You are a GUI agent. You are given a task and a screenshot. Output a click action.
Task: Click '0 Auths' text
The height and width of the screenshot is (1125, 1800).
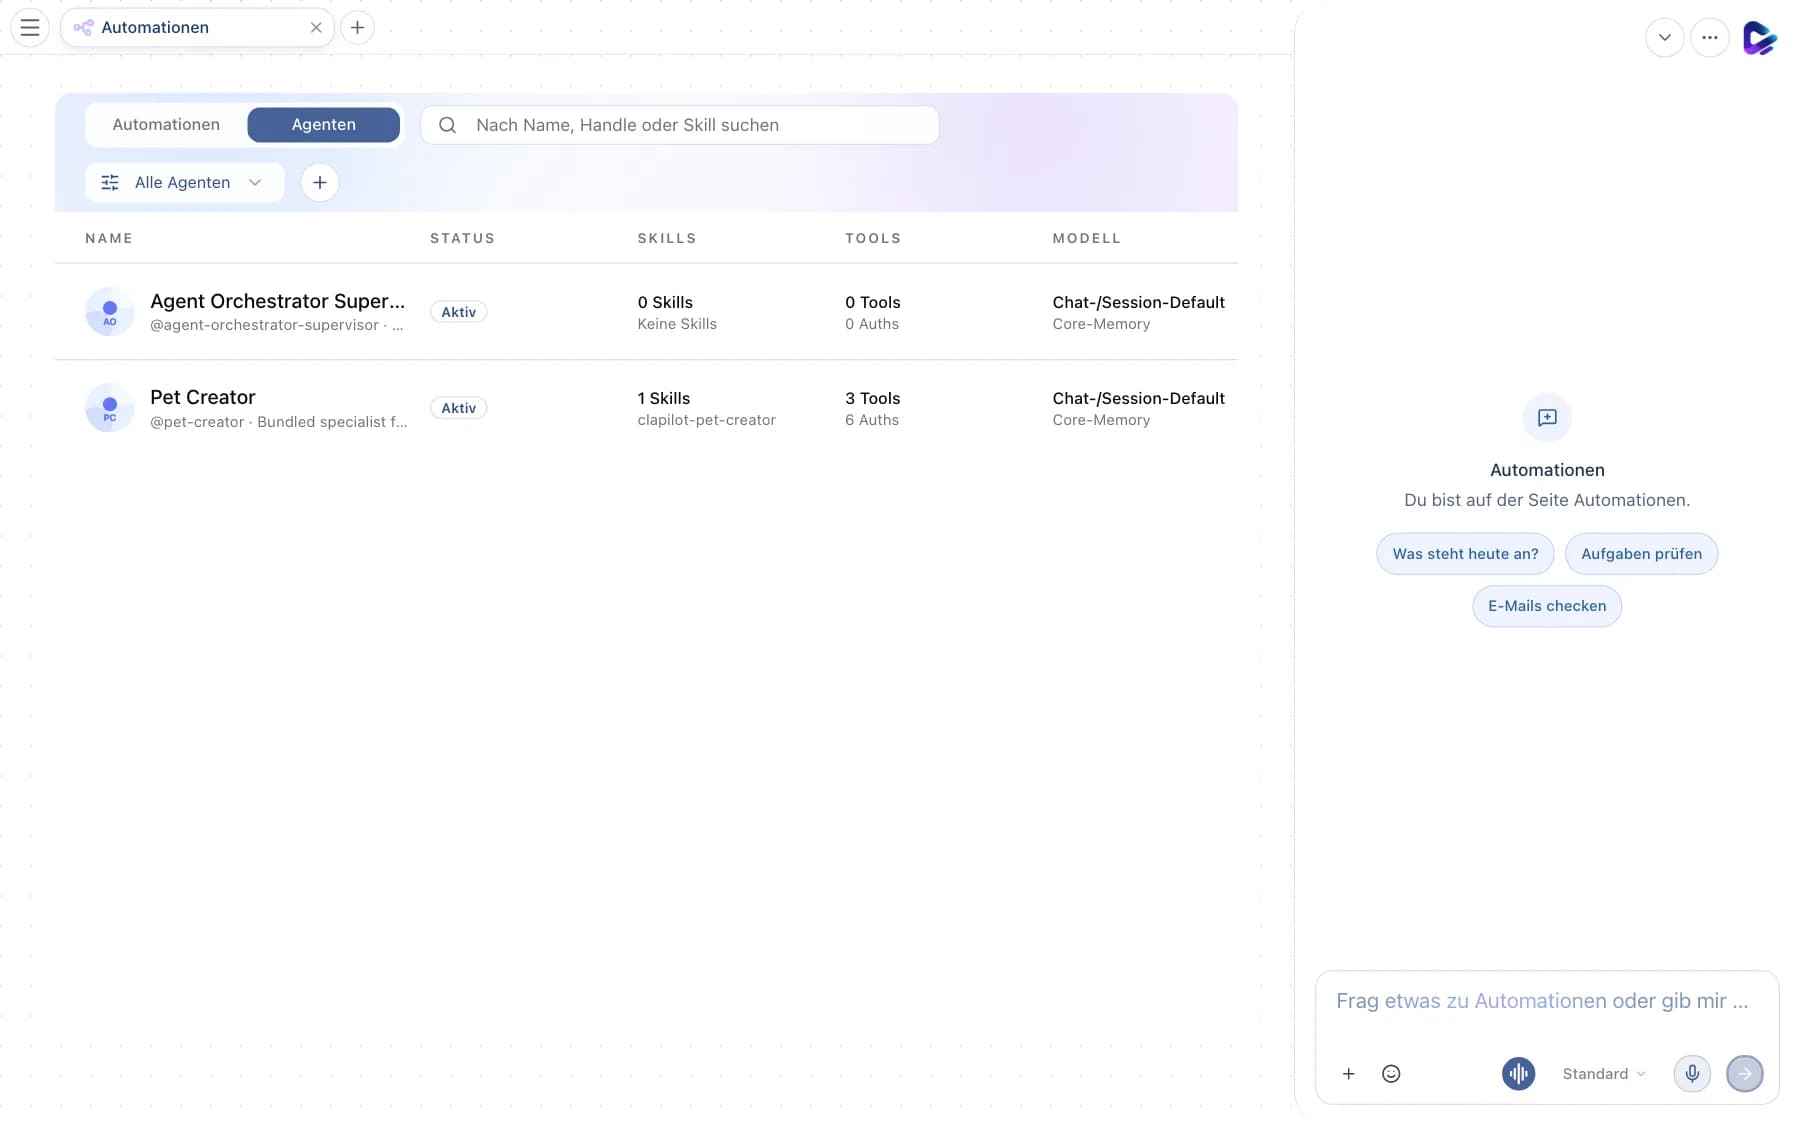click(x=872, y=324)
